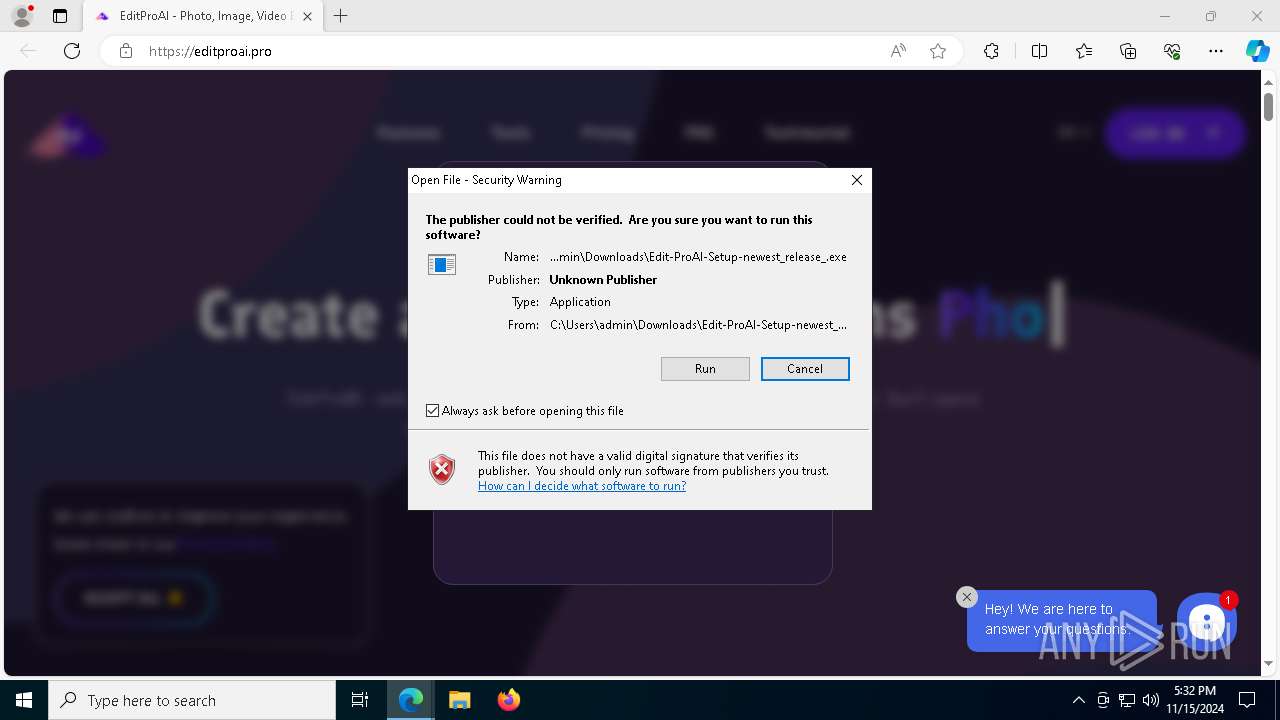
Task: Open the Windows Start menu
Action: point(24,700)
